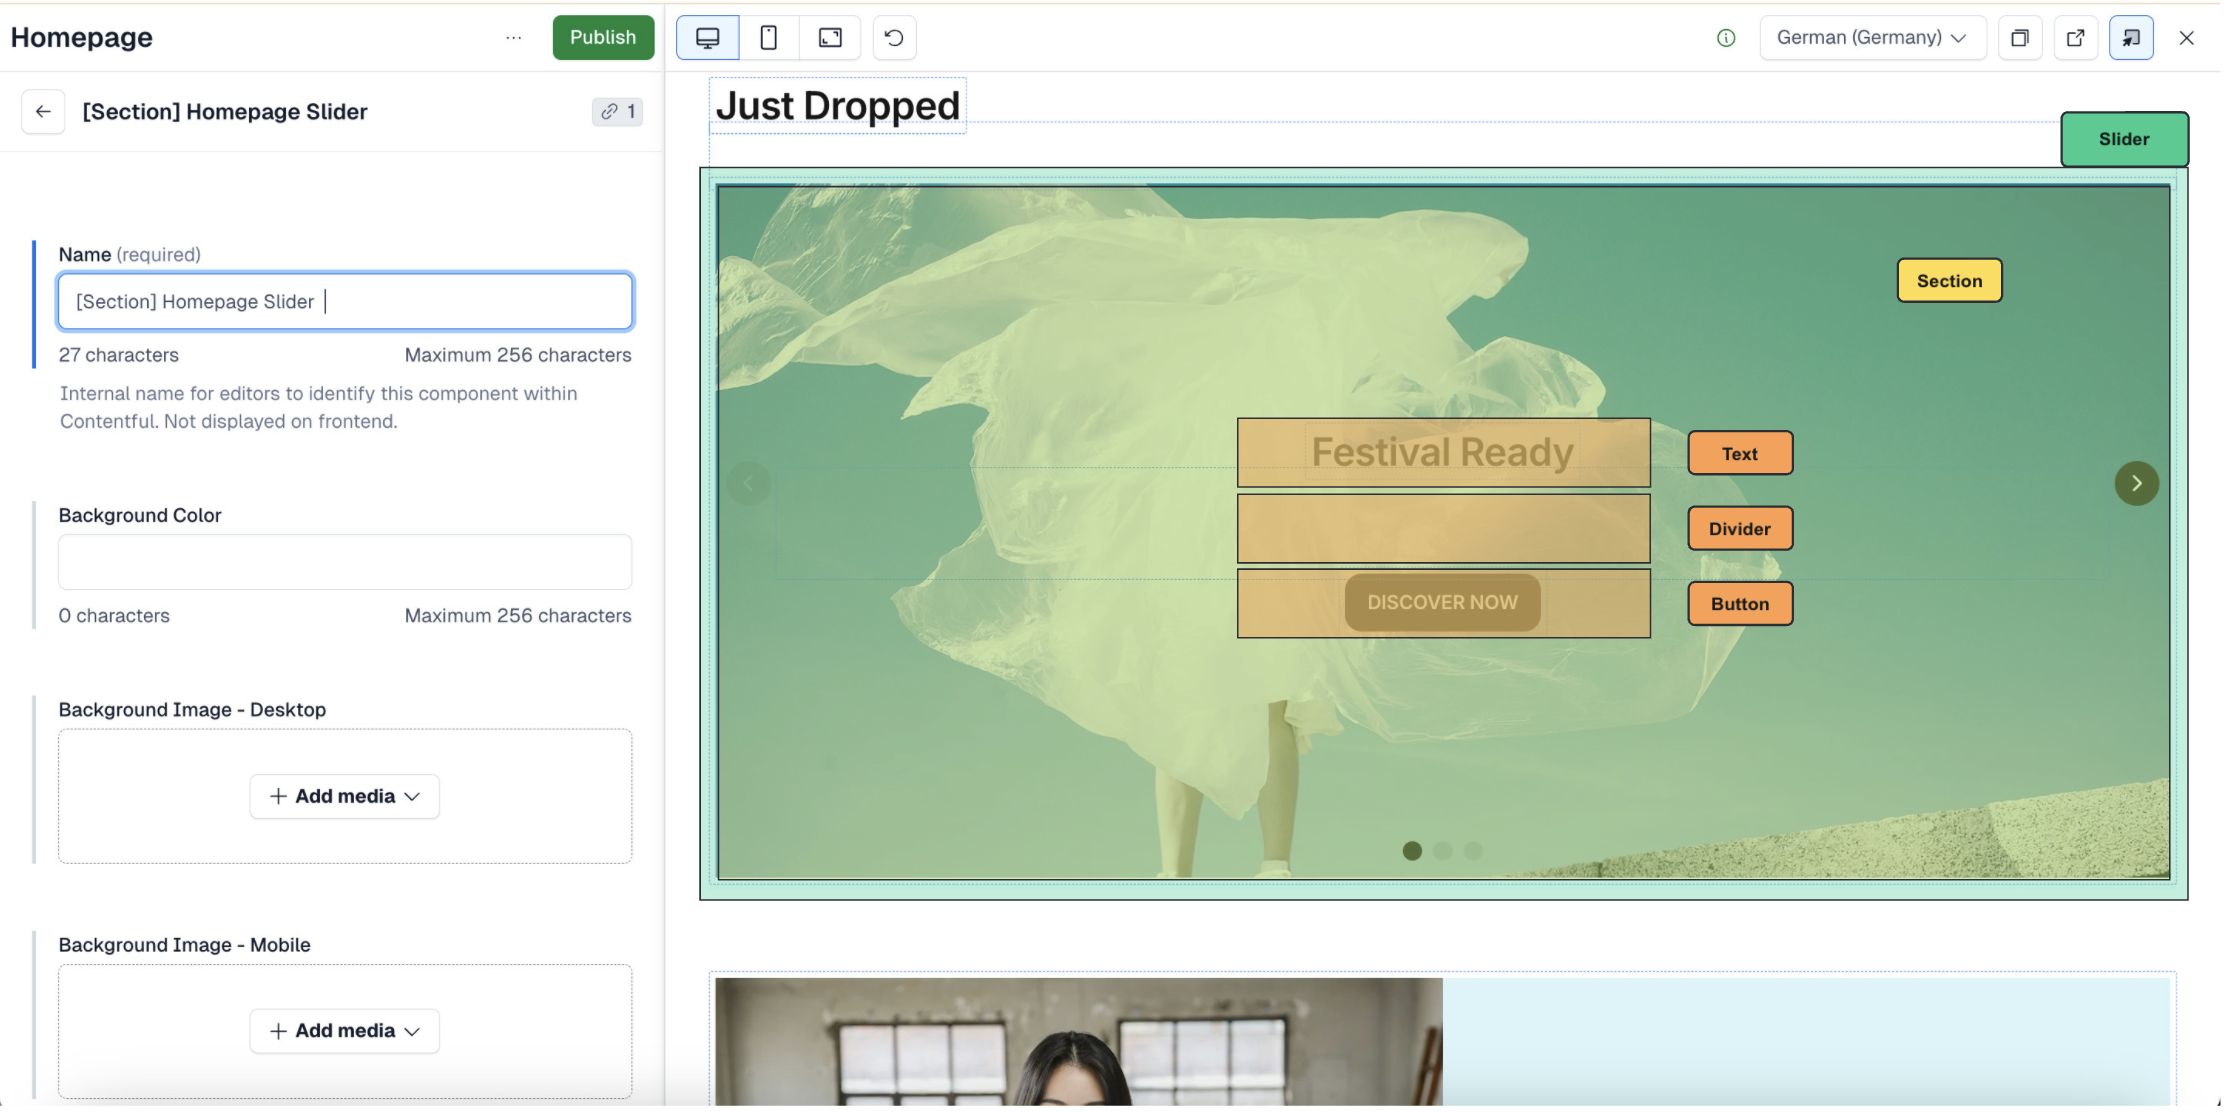Viewport: 2230px width, 1112px height.
Task: Click the green info status icon
Action: pyautogui.click(x=1726, y=38)
